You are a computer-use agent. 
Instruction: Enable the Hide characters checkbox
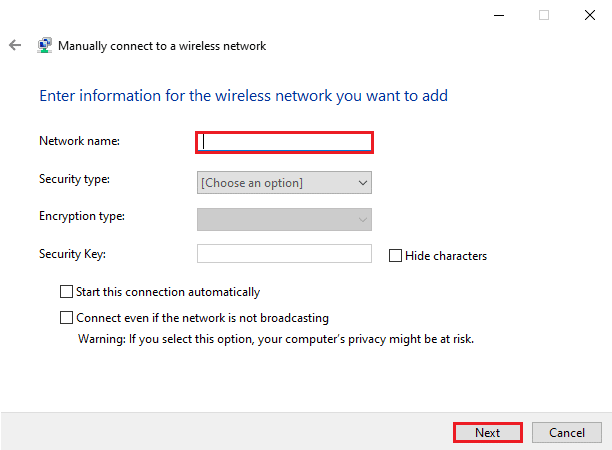[396, 256]
